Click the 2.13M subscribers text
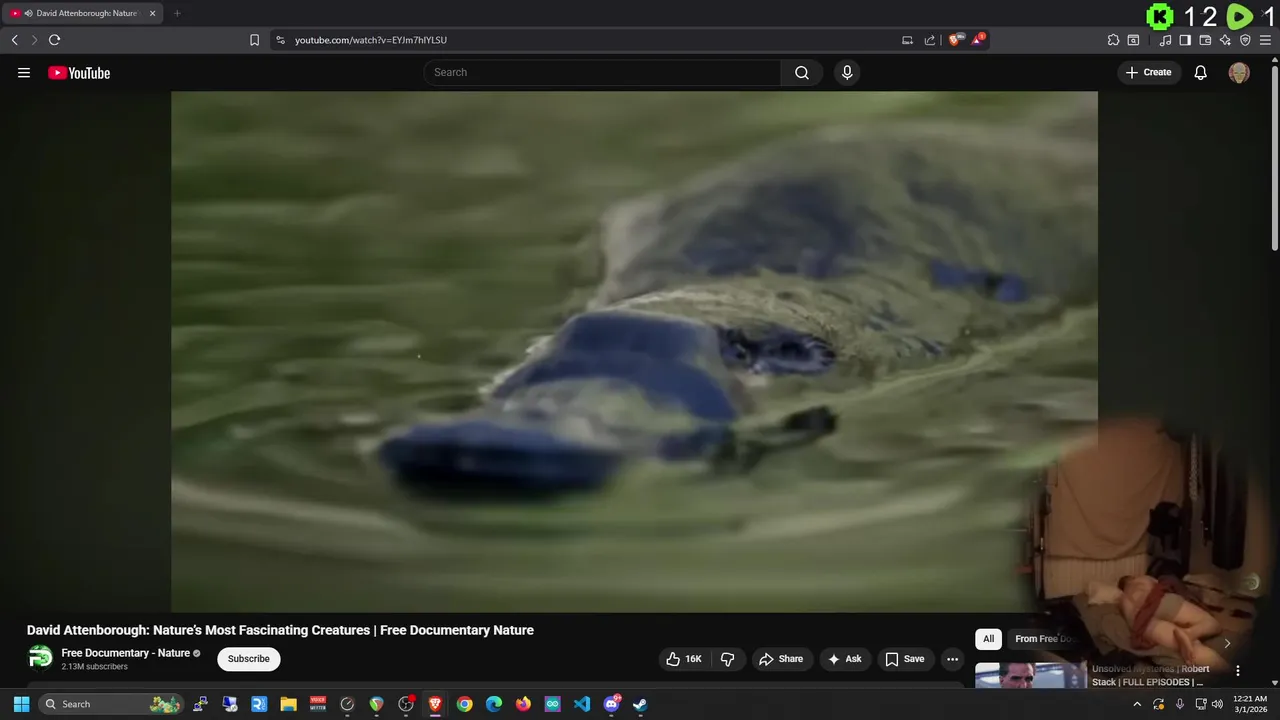Image resolution: width=1280 pixels, height=720 pixels. (94, 666)
